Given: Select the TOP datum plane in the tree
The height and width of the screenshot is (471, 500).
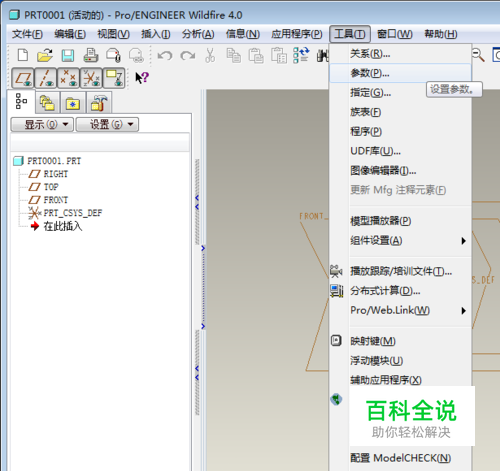Looking at the screenshot, I should point(51,187).
